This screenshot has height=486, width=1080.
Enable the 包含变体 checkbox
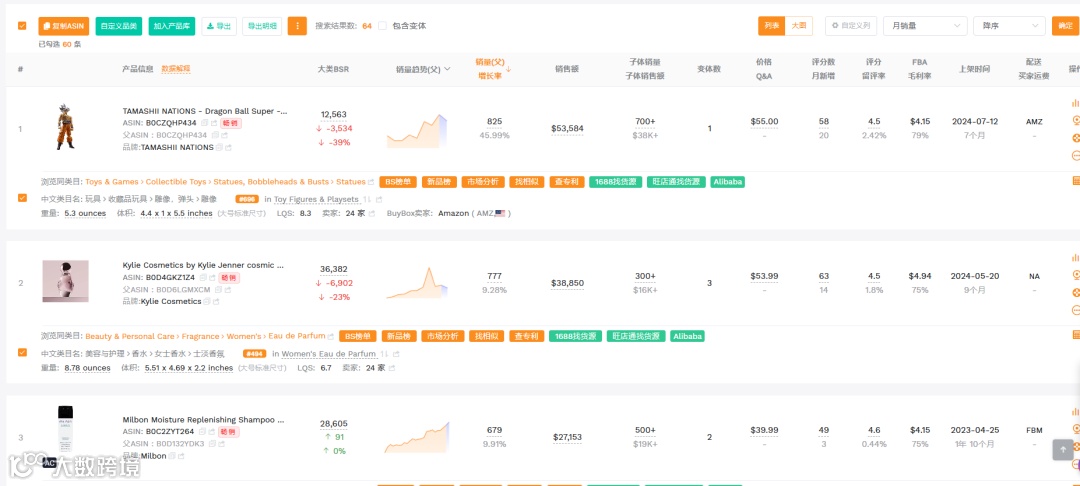pos(382,26)
